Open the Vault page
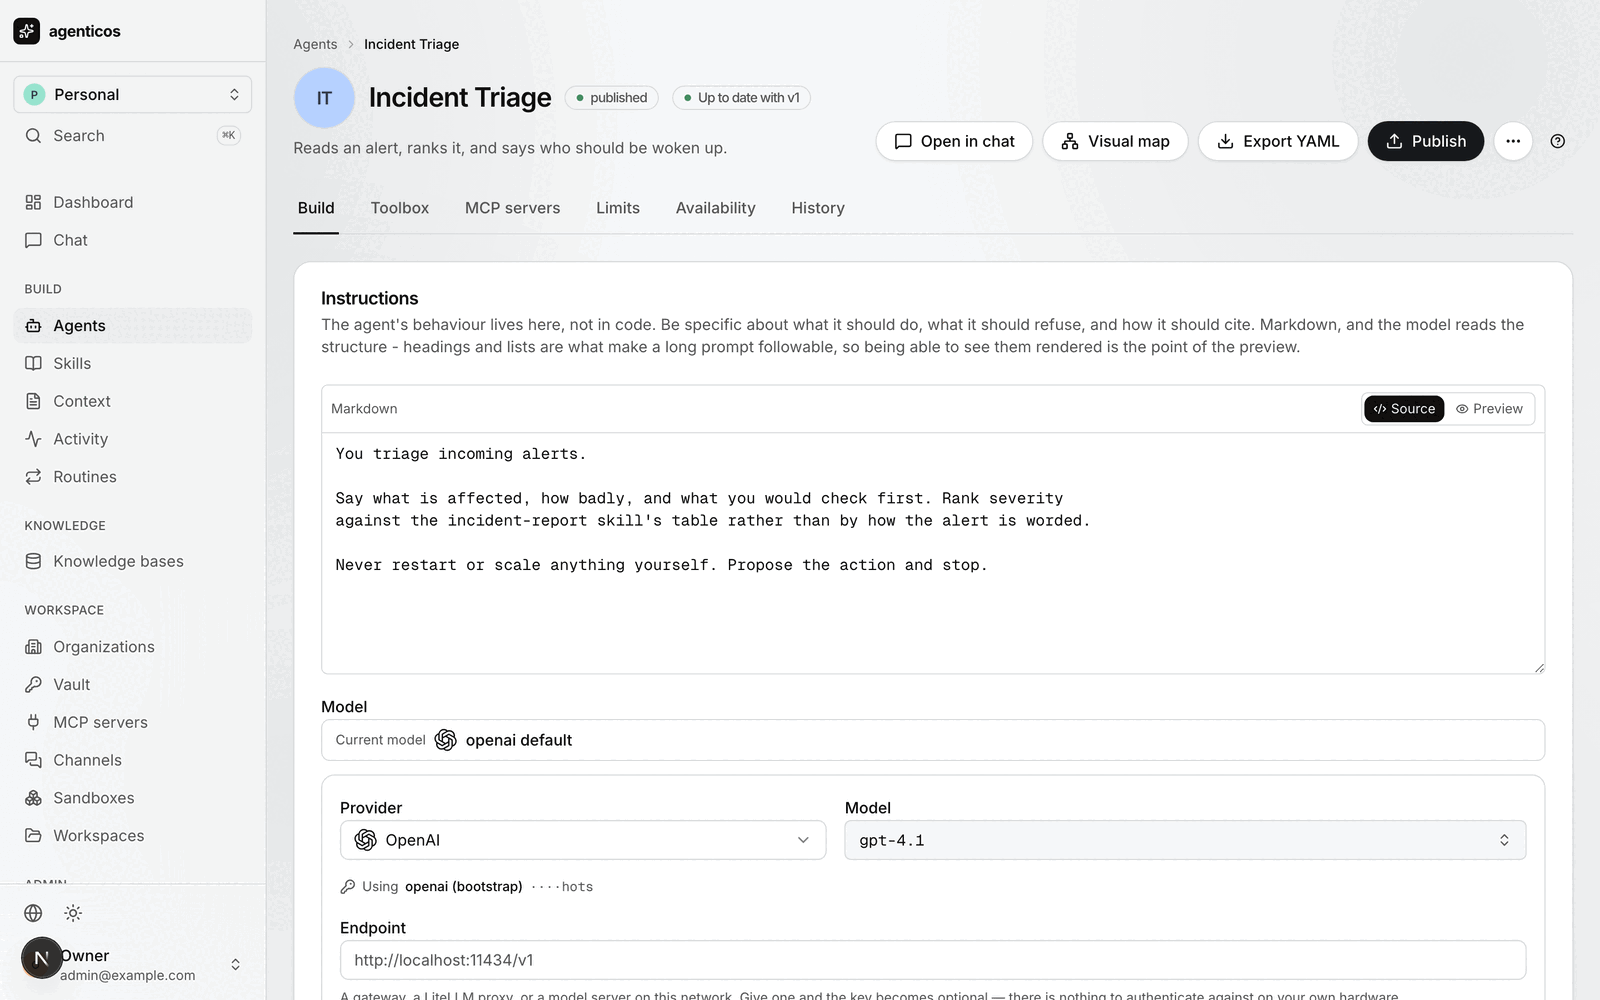Screen dimensions: 1600x1000 pyautogui.click(x=133, y=685)
